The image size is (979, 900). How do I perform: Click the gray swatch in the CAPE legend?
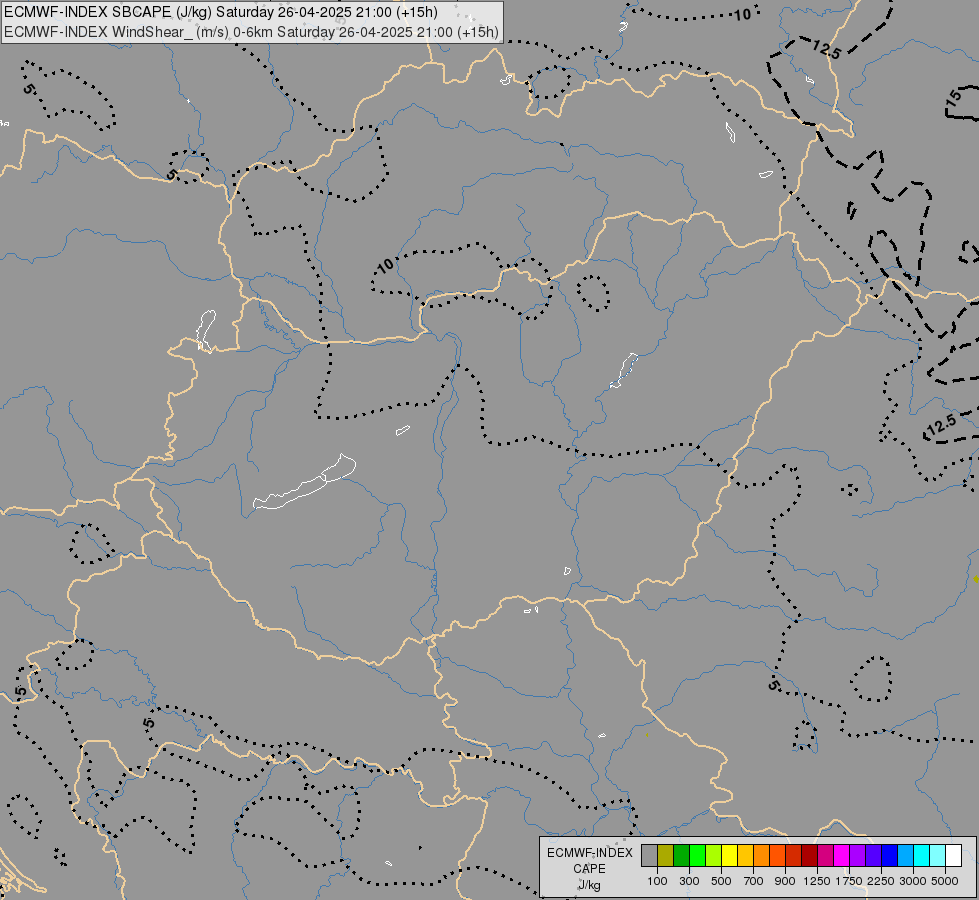pyautogui.click(x=649, y=856)
